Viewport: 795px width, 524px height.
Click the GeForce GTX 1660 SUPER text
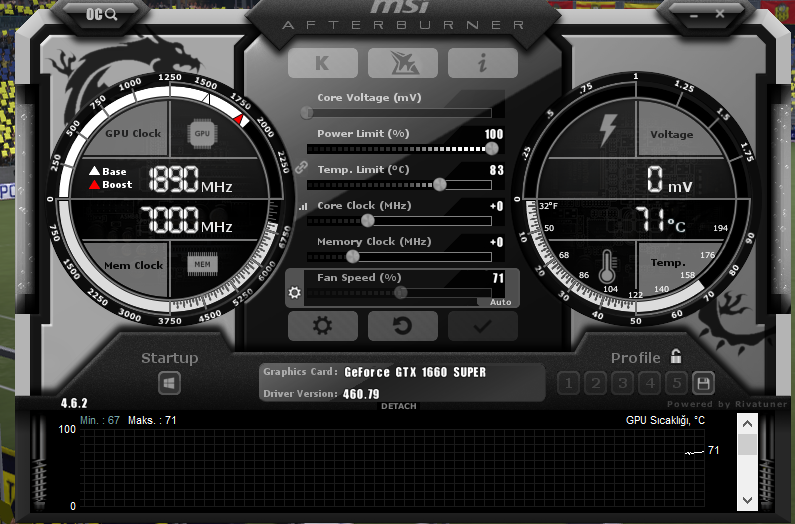pyautogui.click(x=415, y=372)
